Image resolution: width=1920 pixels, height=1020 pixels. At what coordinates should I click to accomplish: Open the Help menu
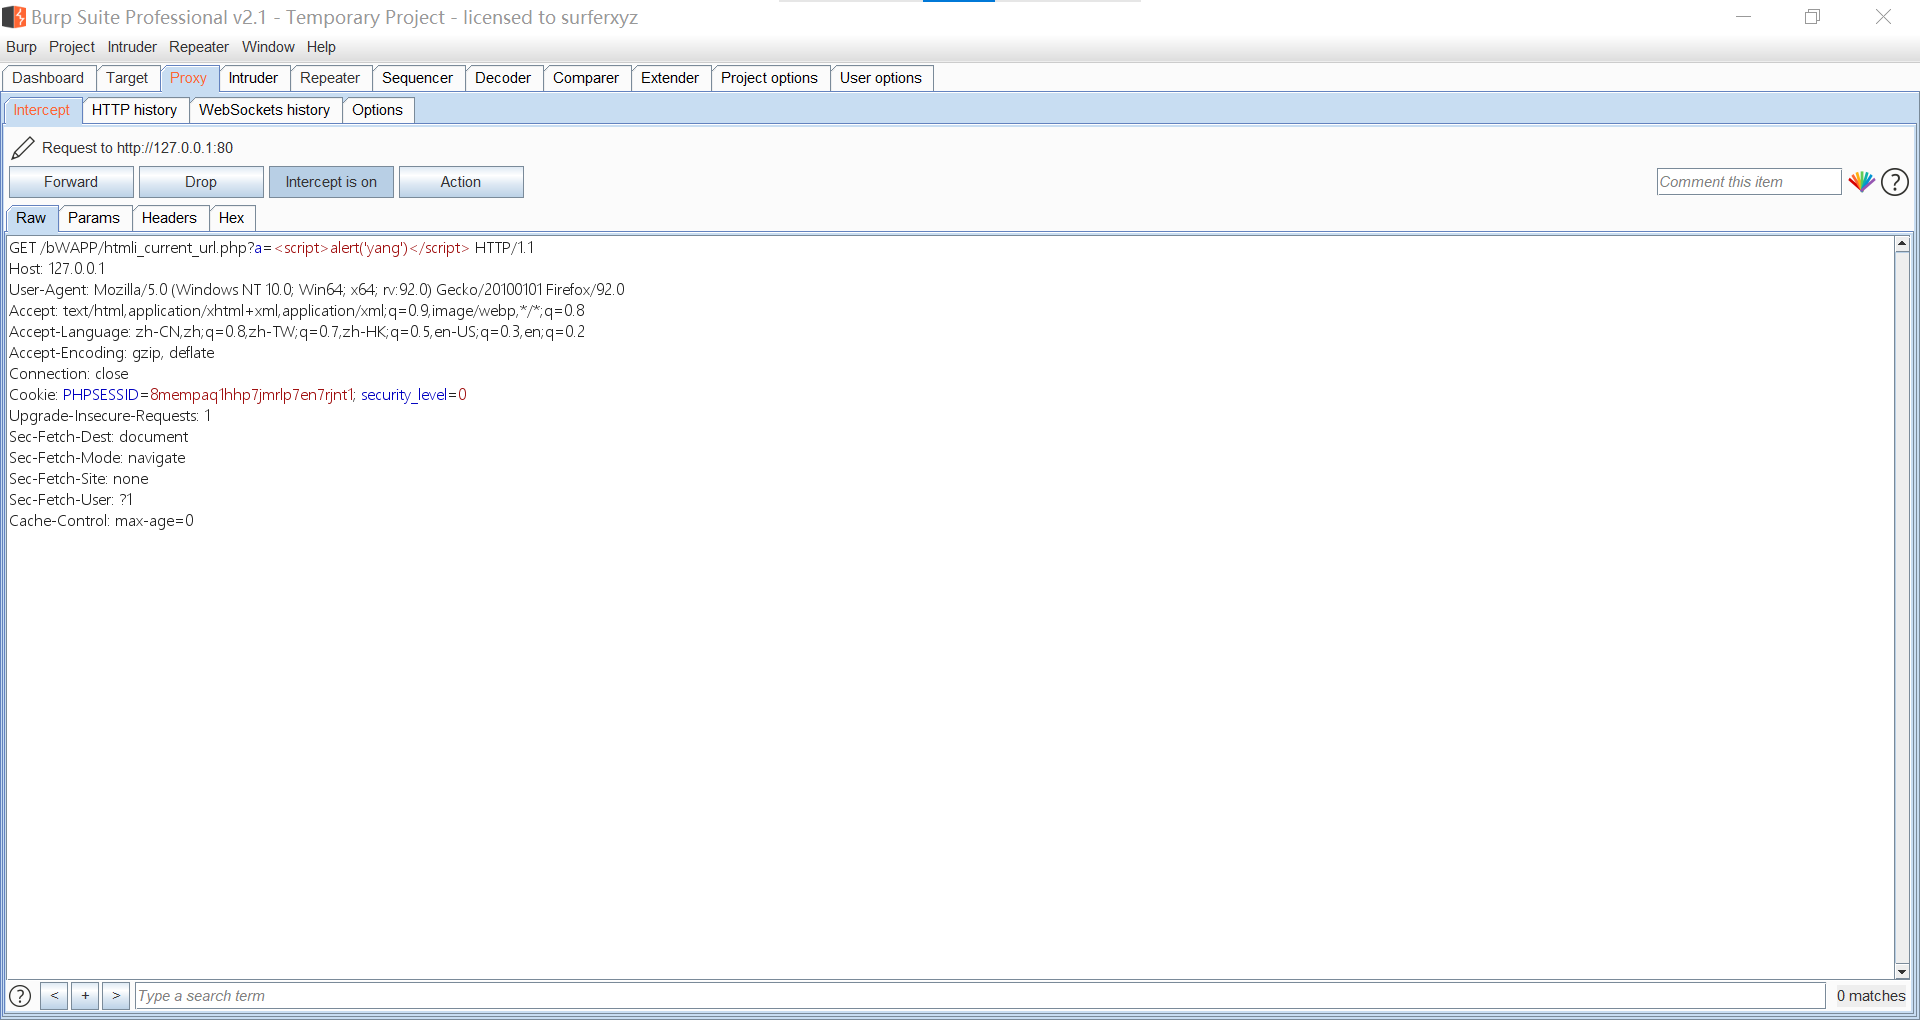point(321,47)
